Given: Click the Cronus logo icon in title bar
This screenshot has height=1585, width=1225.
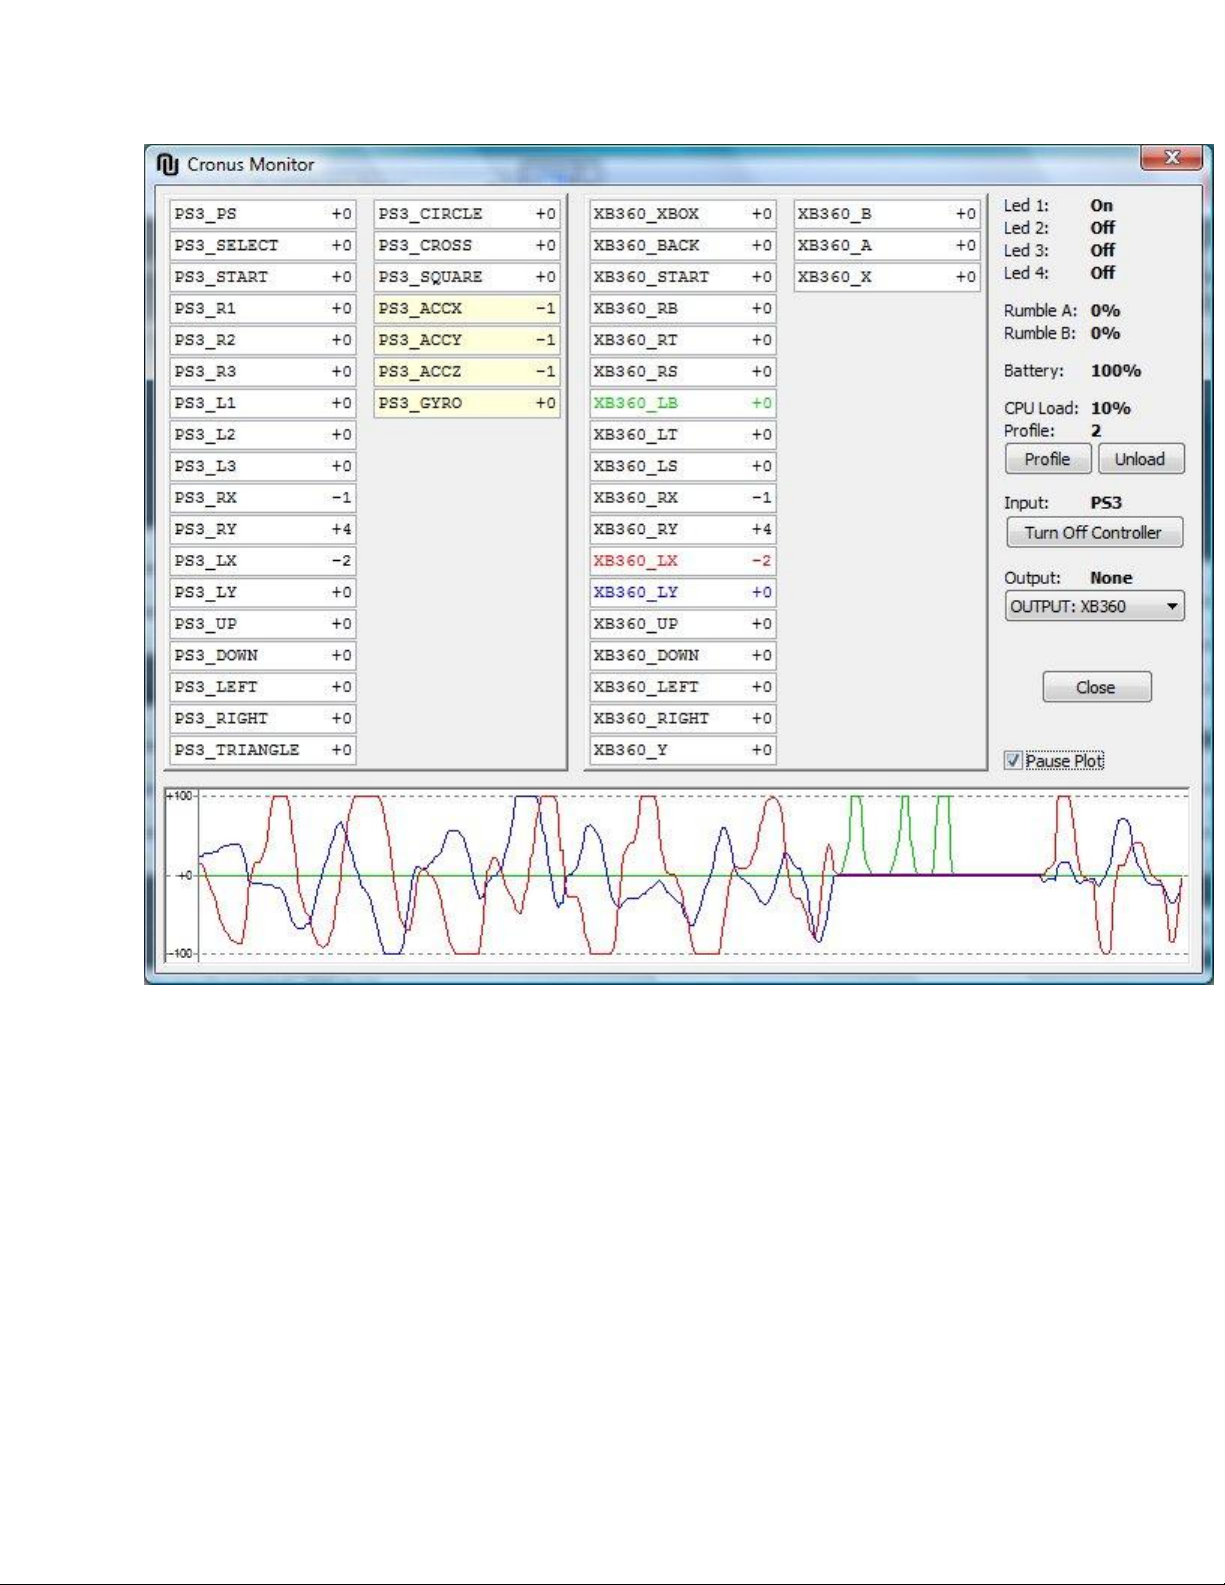Looking at the screenshot, I should 167,164.
